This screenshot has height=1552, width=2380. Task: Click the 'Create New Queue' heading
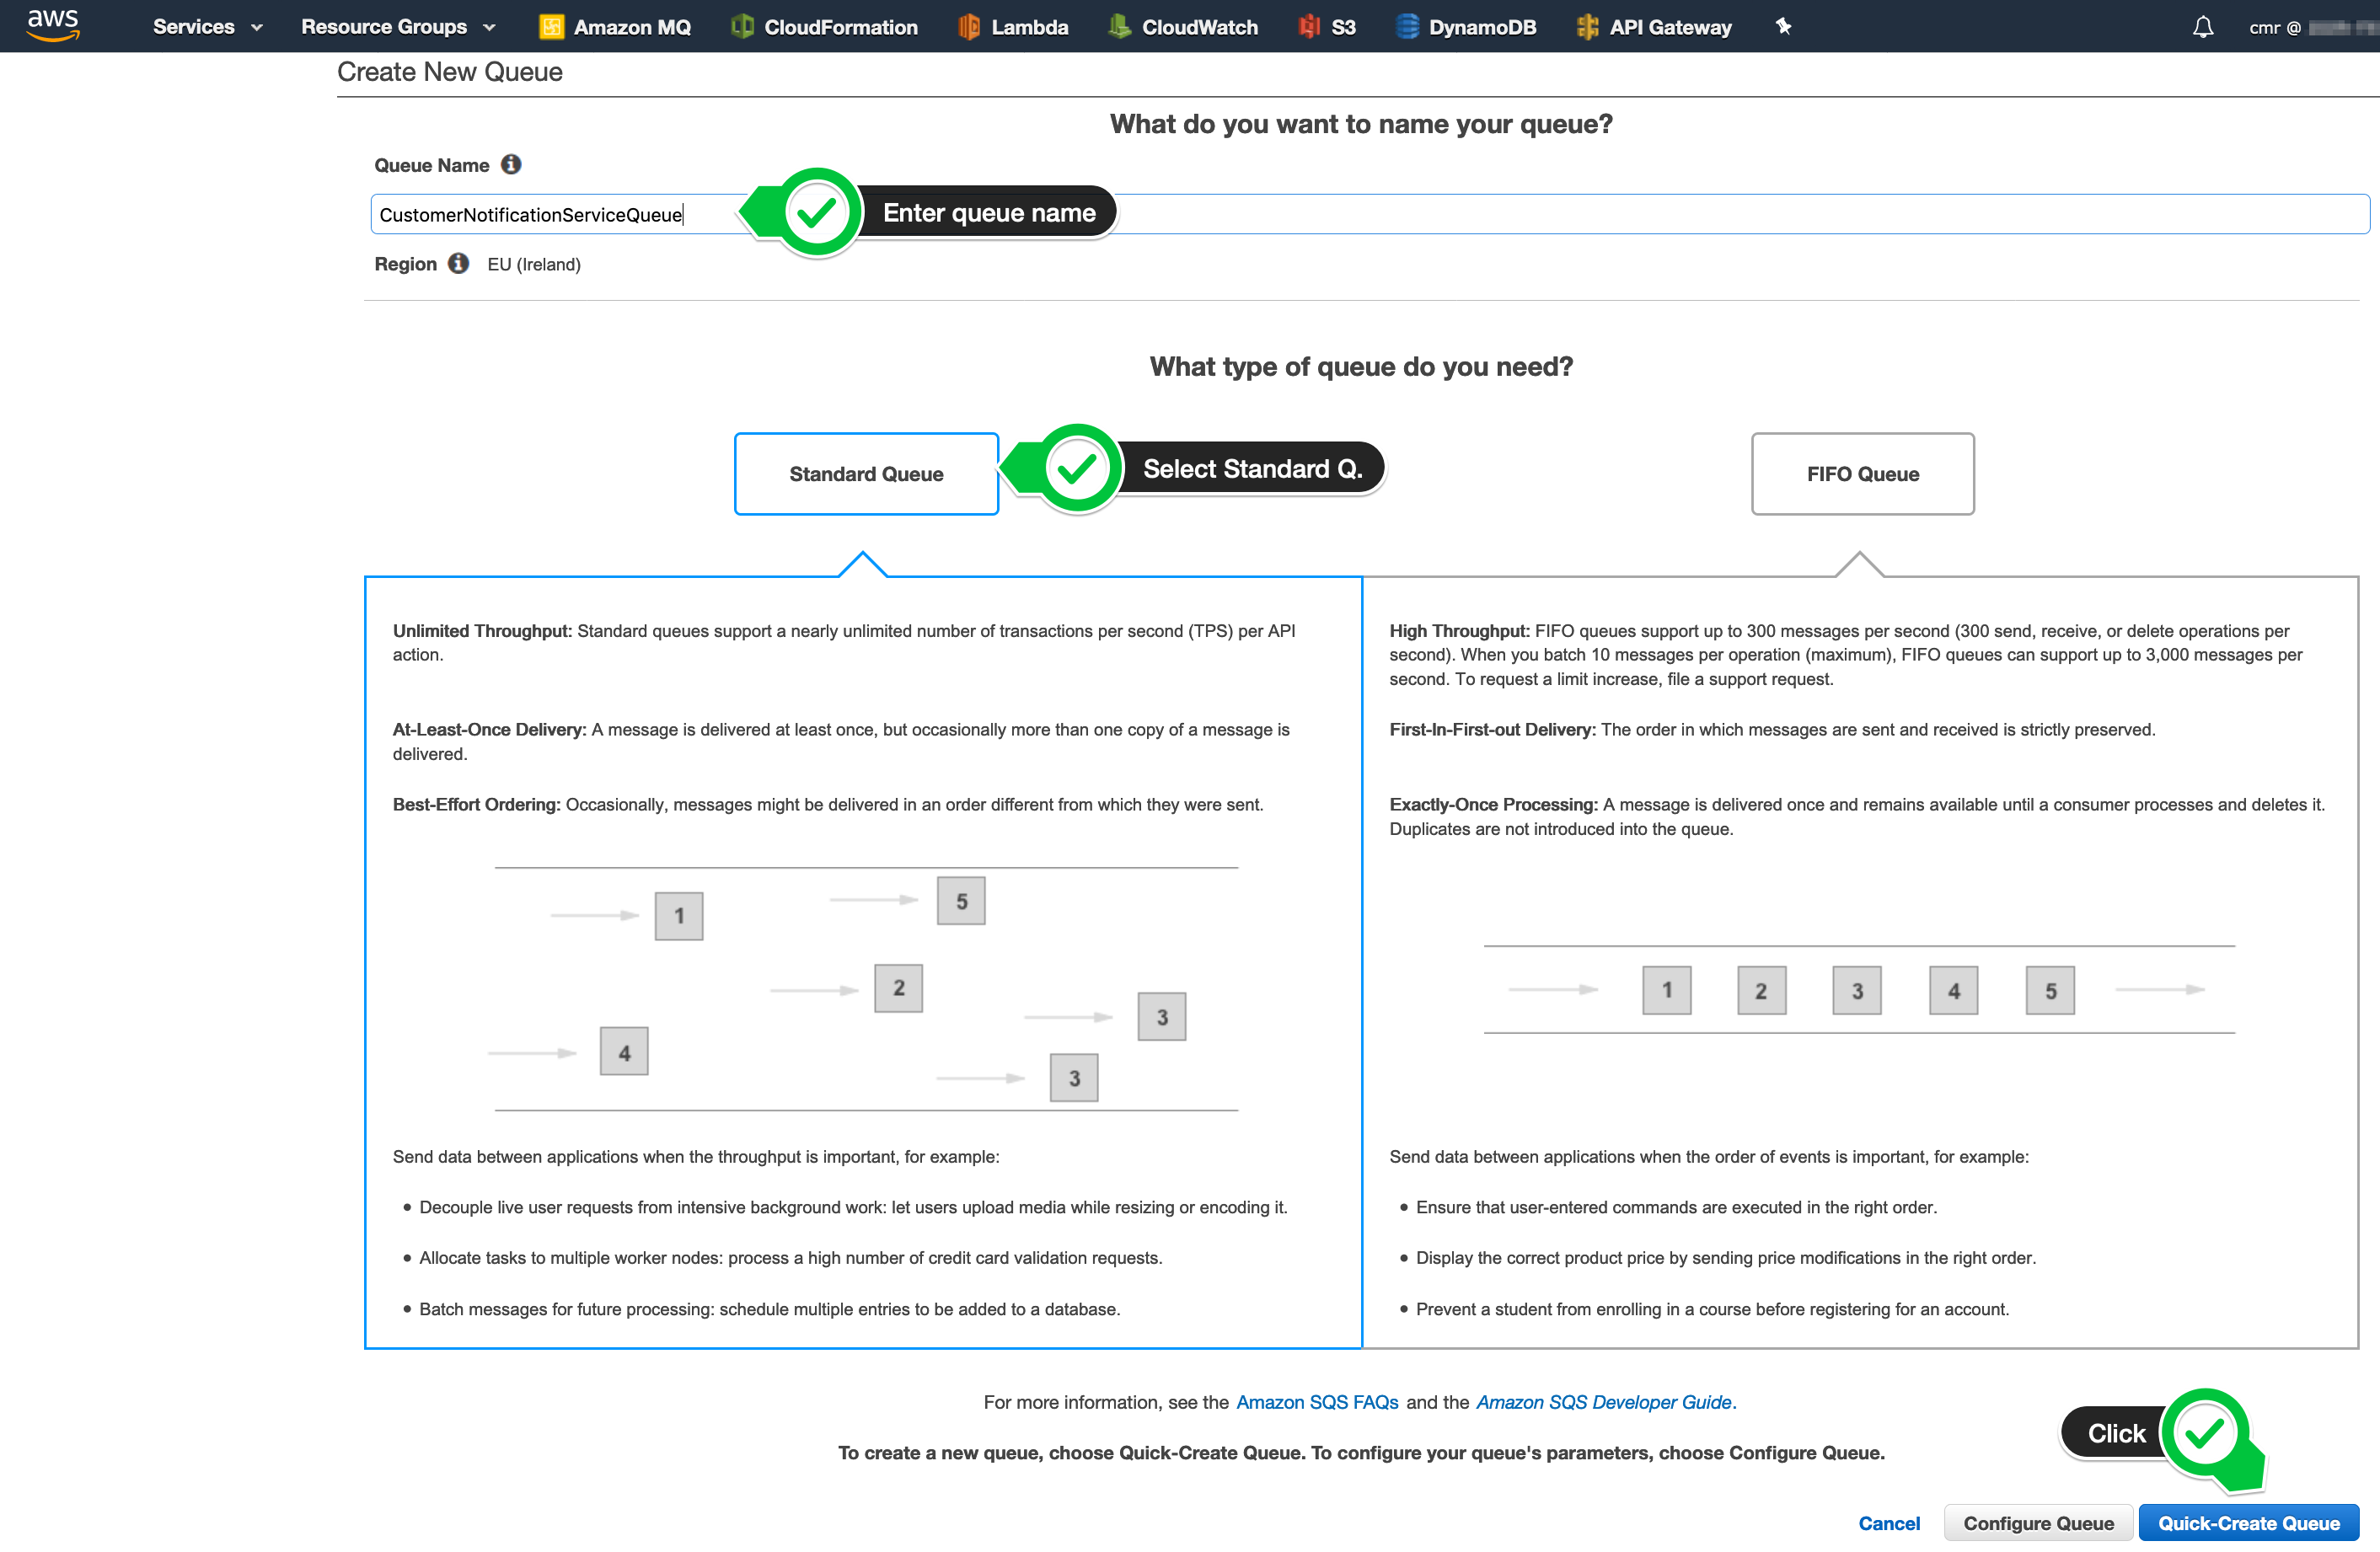pos(449,72)
